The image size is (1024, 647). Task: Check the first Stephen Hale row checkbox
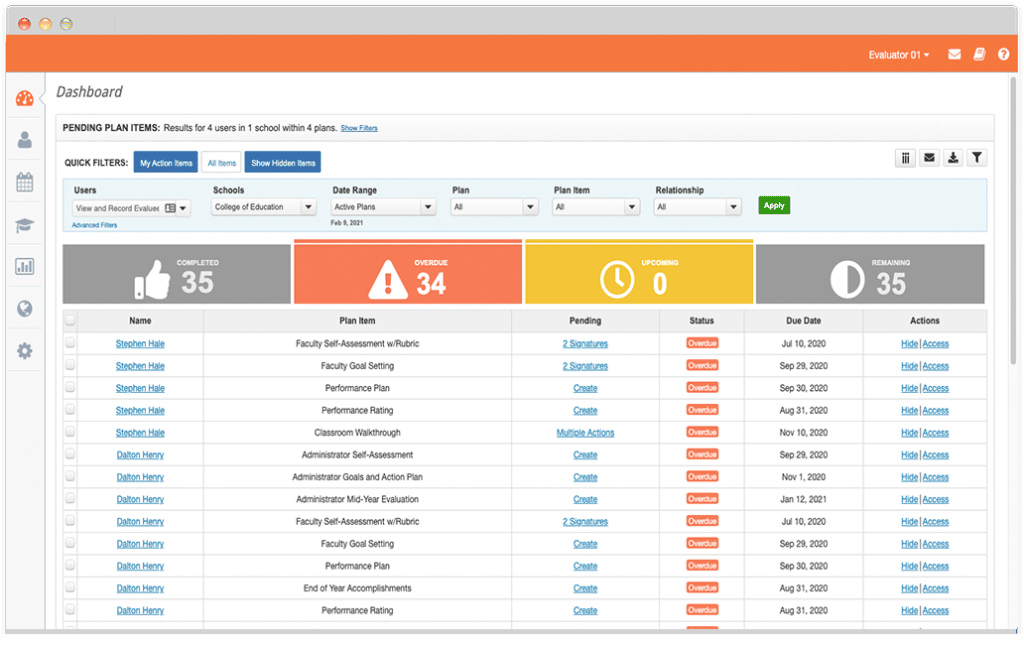(69, 343)
